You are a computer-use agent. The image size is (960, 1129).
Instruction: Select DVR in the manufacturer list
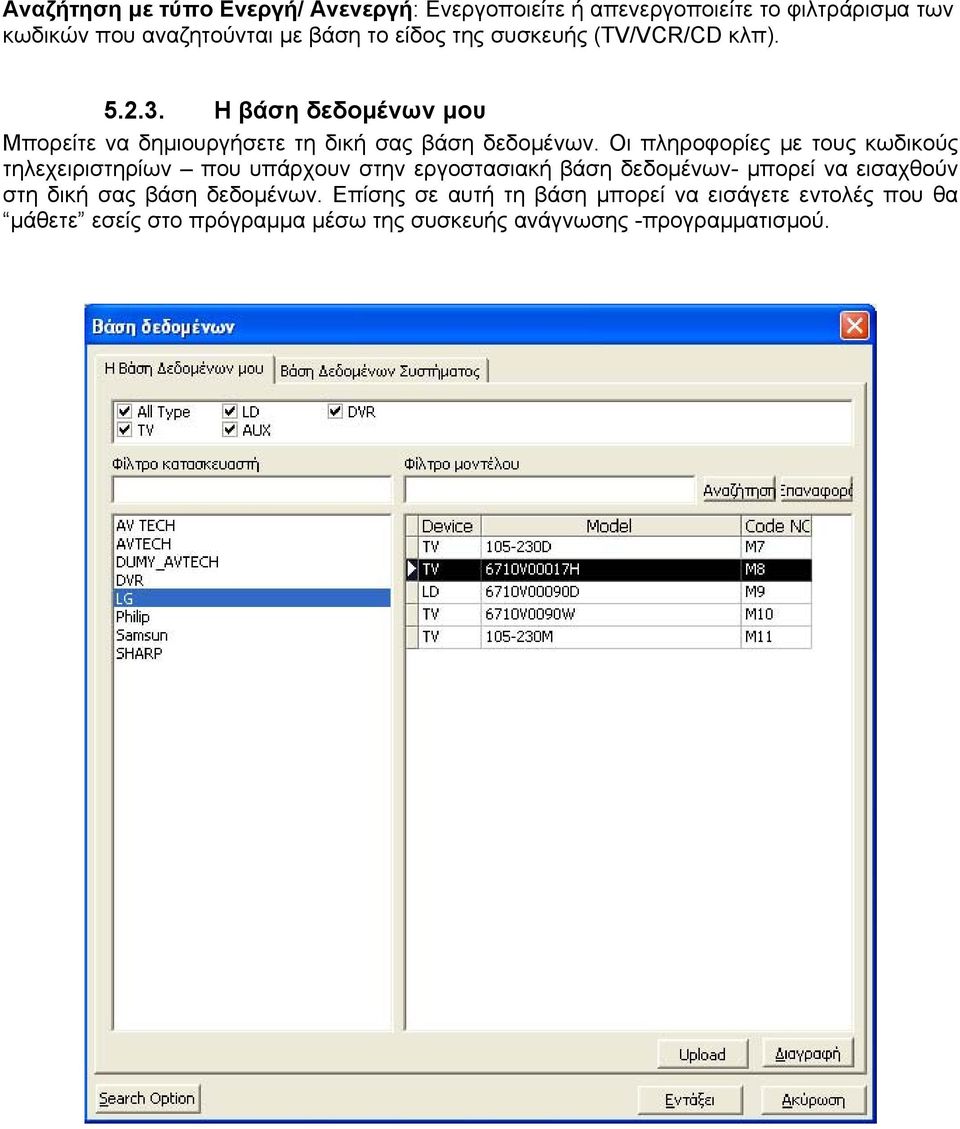252,580
